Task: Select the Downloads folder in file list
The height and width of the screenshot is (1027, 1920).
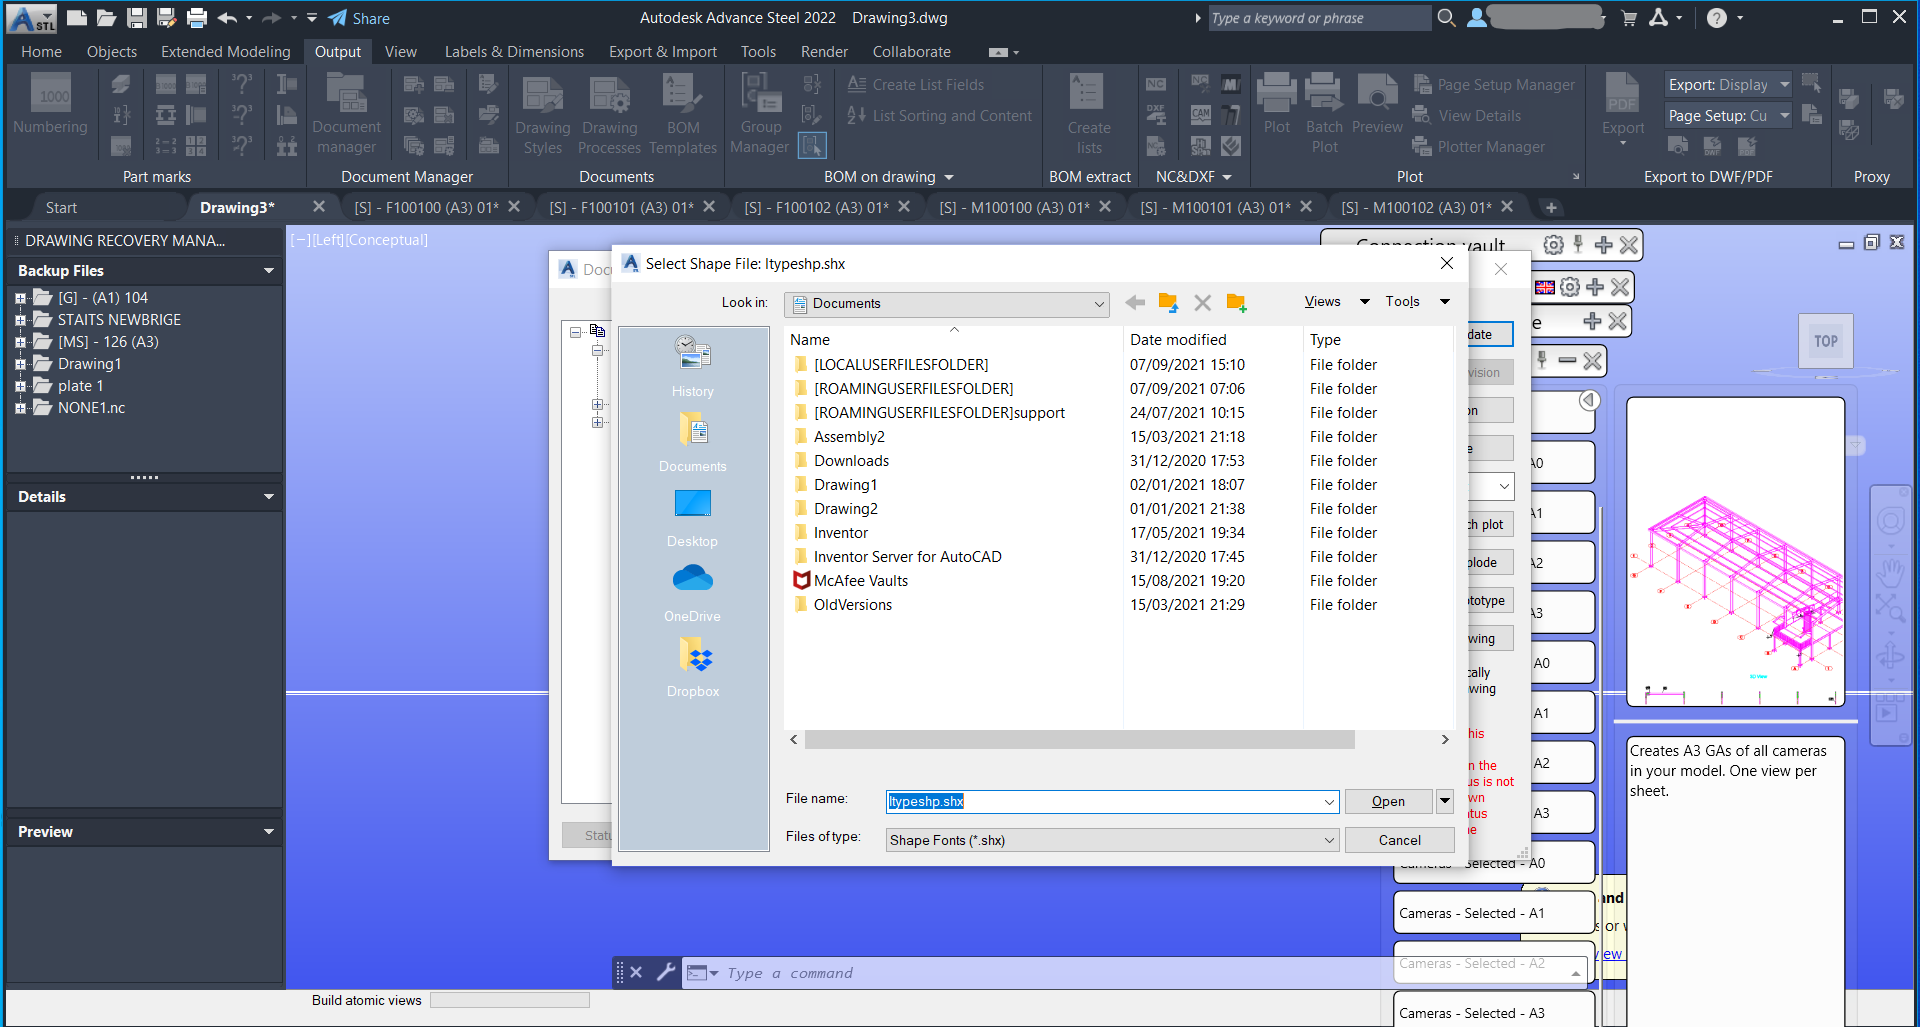Action: [x=851, y=461]
